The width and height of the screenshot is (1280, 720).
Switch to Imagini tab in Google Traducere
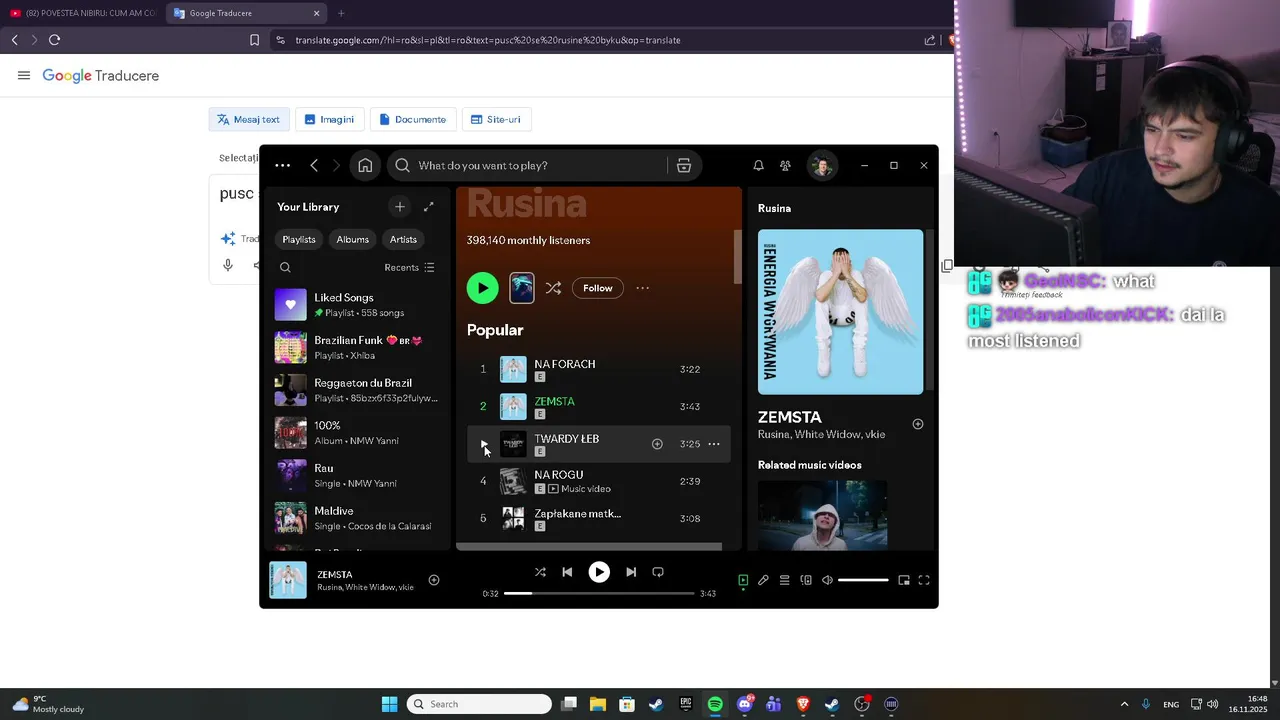(329, 119)
